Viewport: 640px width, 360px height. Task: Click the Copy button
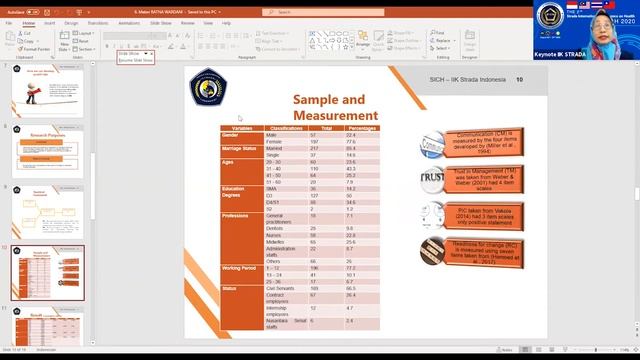pos(26,41)
